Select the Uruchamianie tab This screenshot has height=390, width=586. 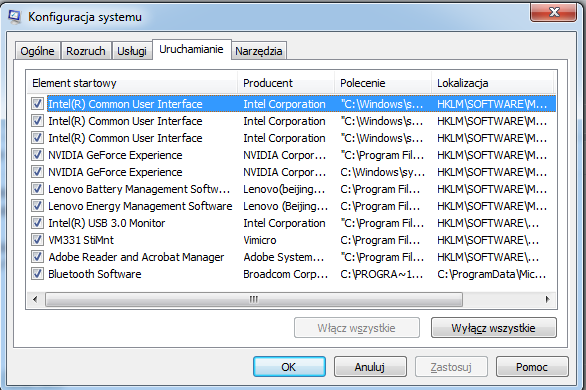coord(191,49)
